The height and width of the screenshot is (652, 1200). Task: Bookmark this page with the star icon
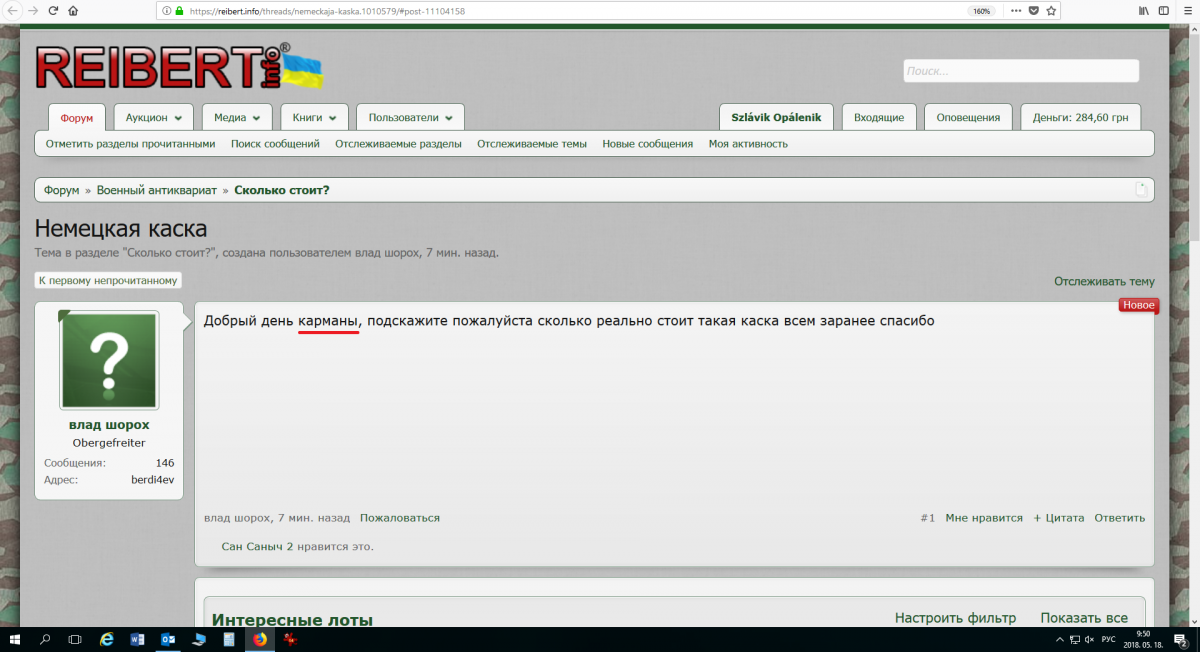(1051, 11)
